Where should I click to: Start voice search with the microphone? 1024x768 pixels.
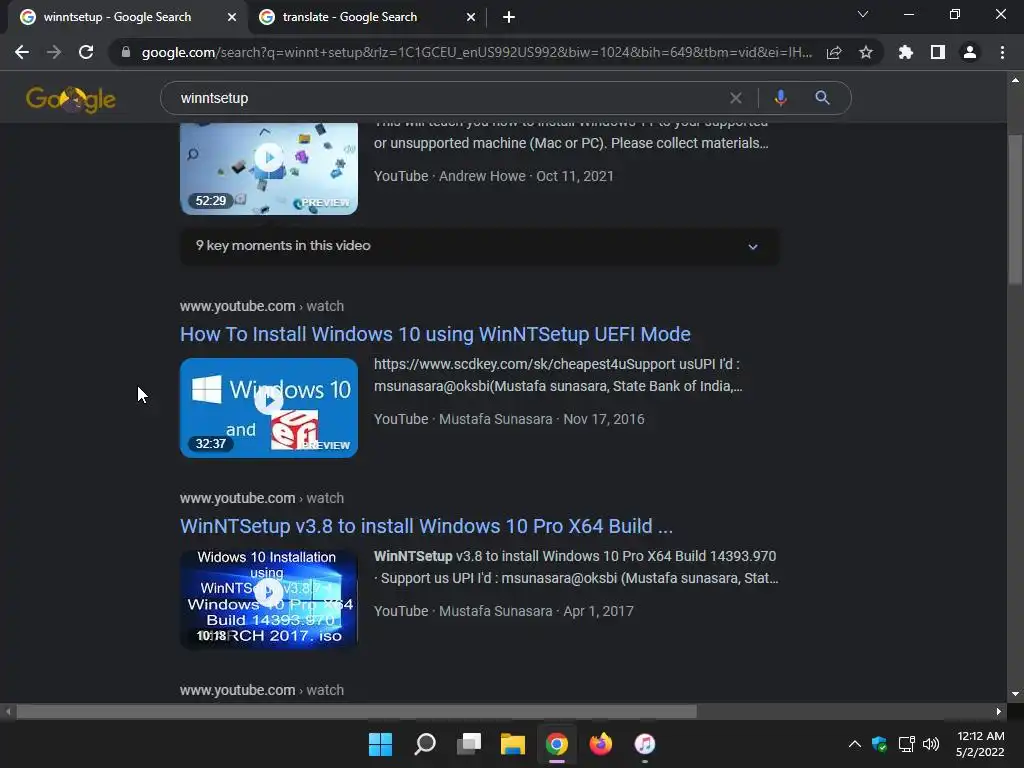pos(780,98)
